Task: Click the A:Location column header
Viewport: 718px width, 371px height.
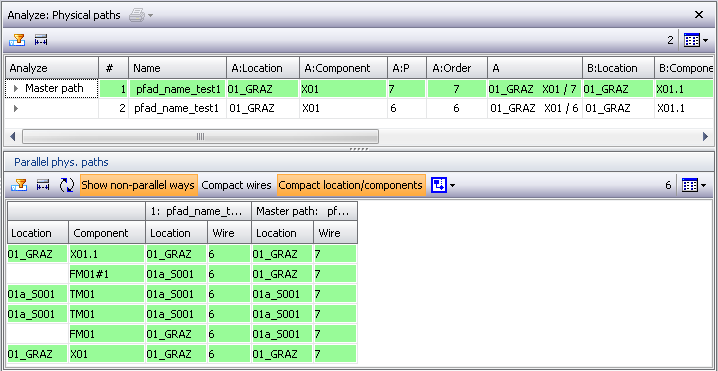Action: pos(263,68)
